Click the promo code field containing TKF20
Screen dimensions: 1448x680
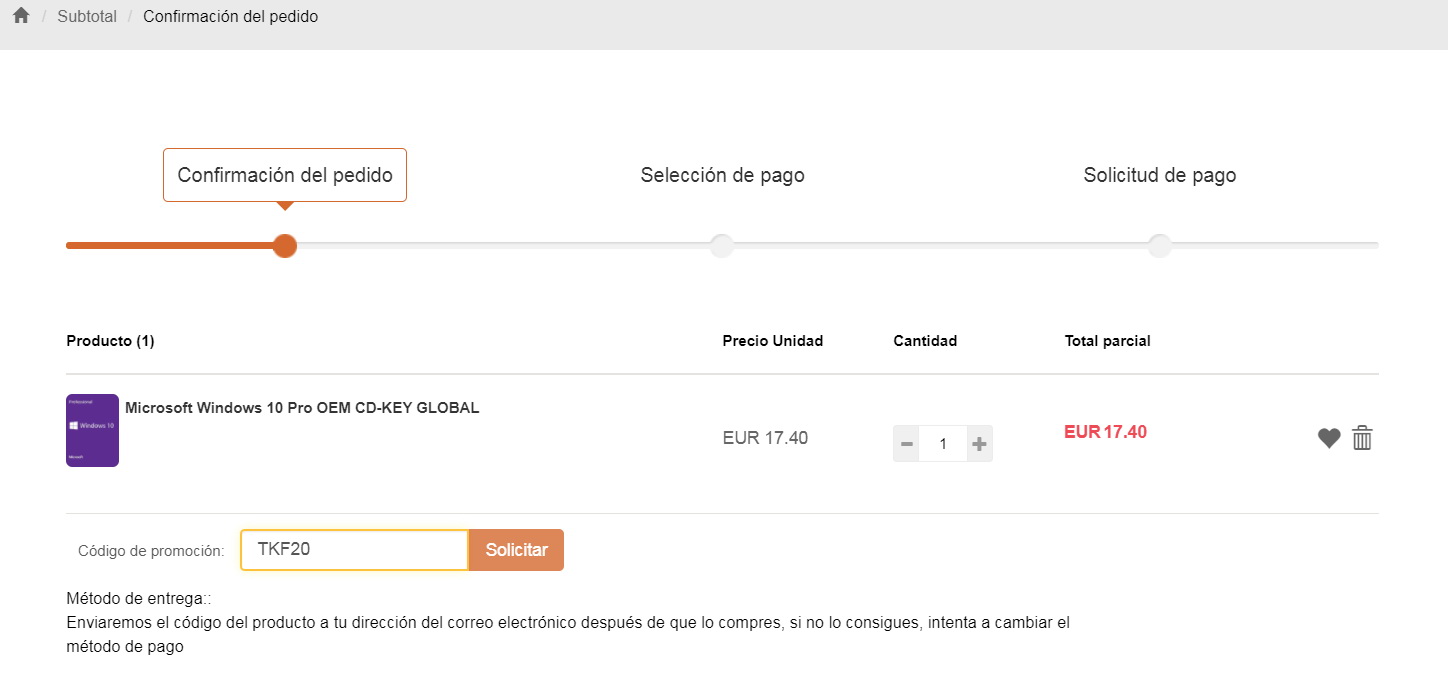355,550
